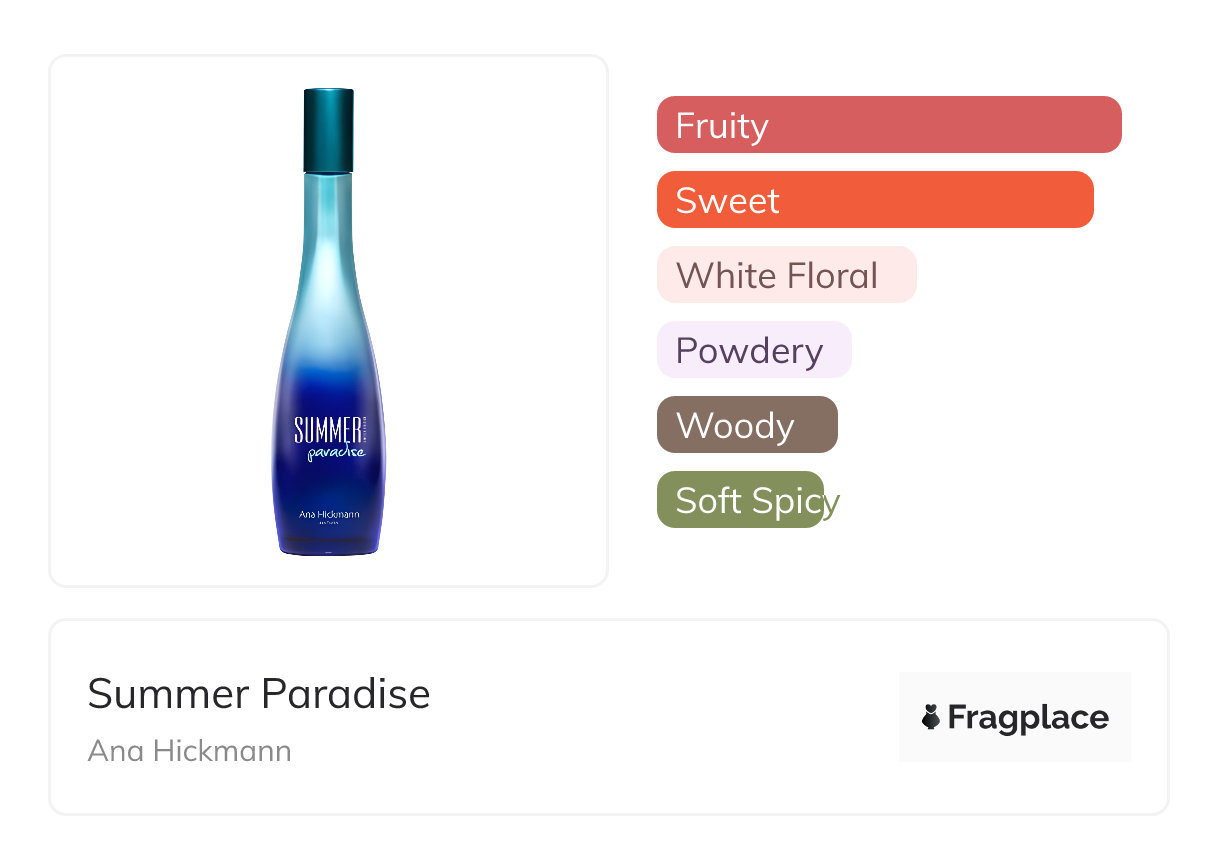This screenshot has width=1218, height=864.
Task: Select the Sweet accord bar
Action: pyautogui.click(x=874, y=200)
